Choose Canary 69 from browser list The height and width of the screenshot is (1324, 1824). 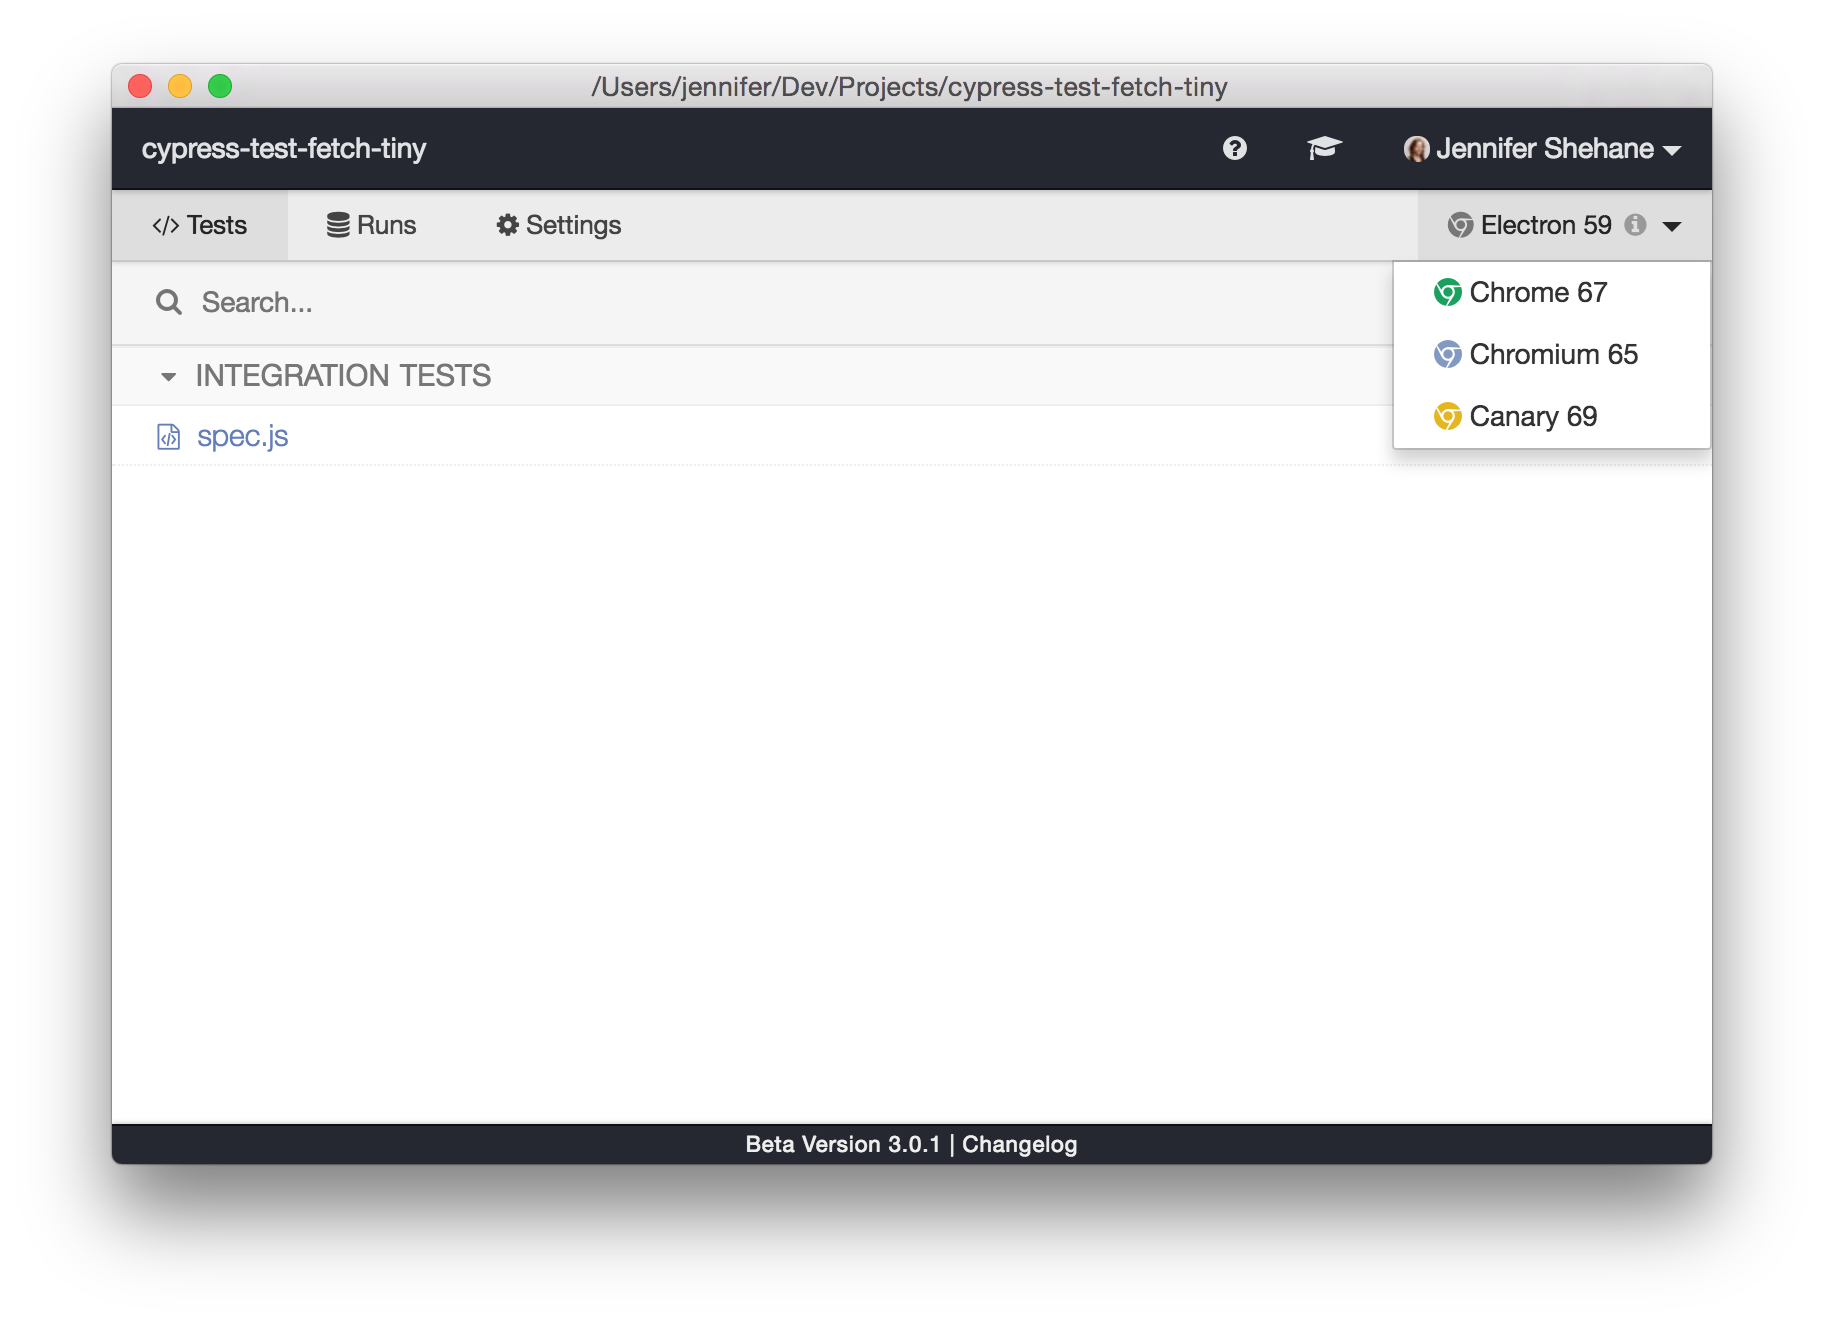click(1552, 416)
